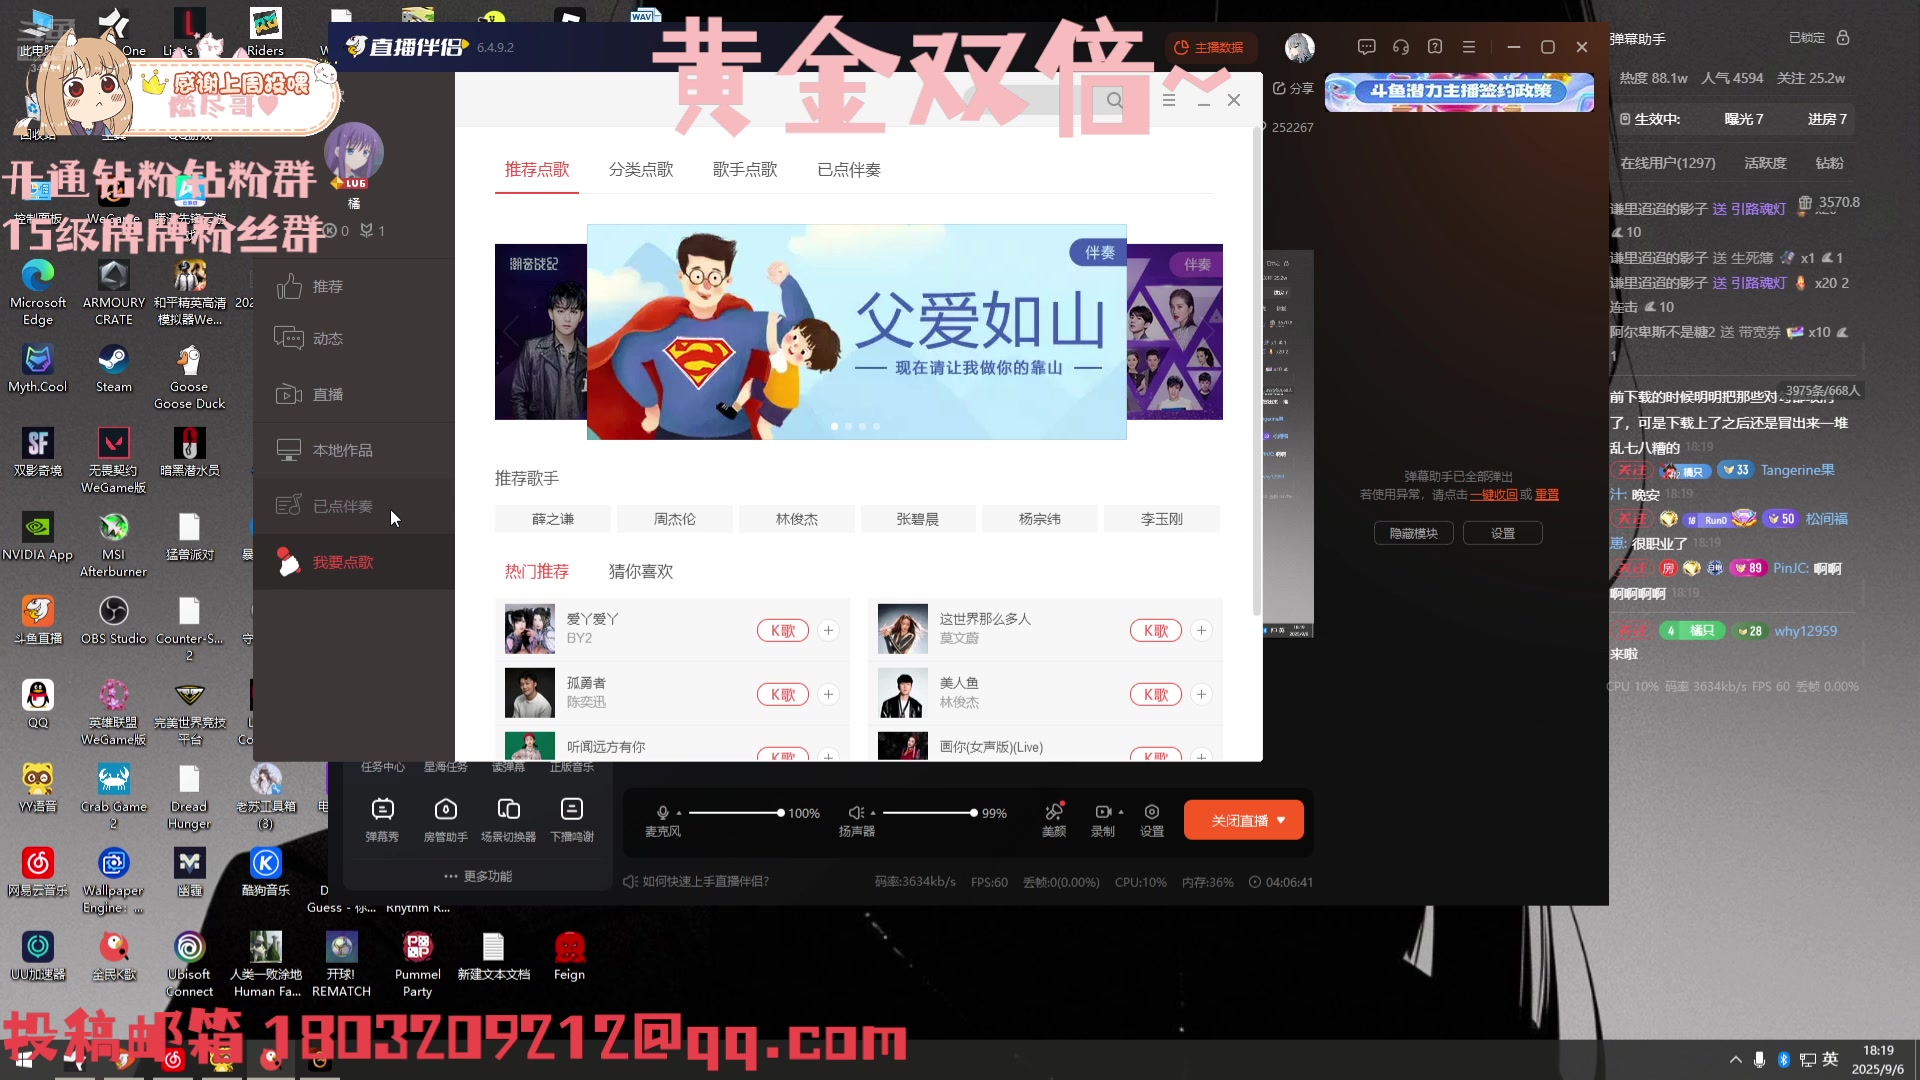The width and height of the screenshot is (1920, 1080).
Task: Select 我要点歌 in the sidebar
Action: [353, 562]
